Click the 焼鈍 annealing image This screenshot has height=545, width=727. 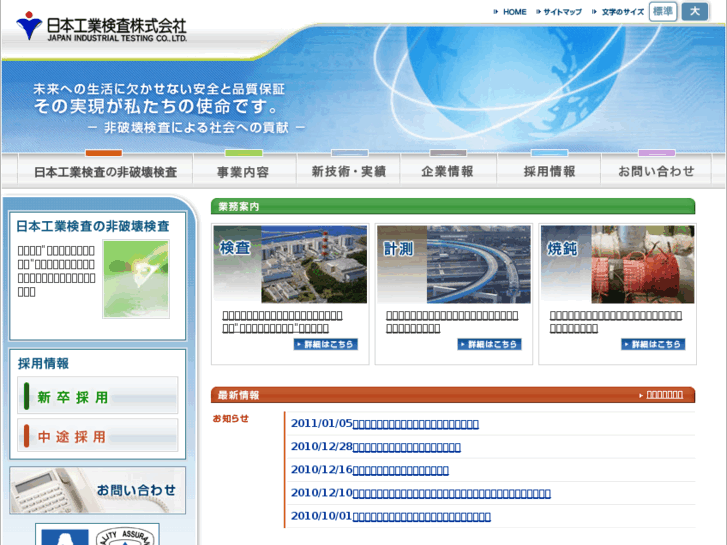coord(618,264)
